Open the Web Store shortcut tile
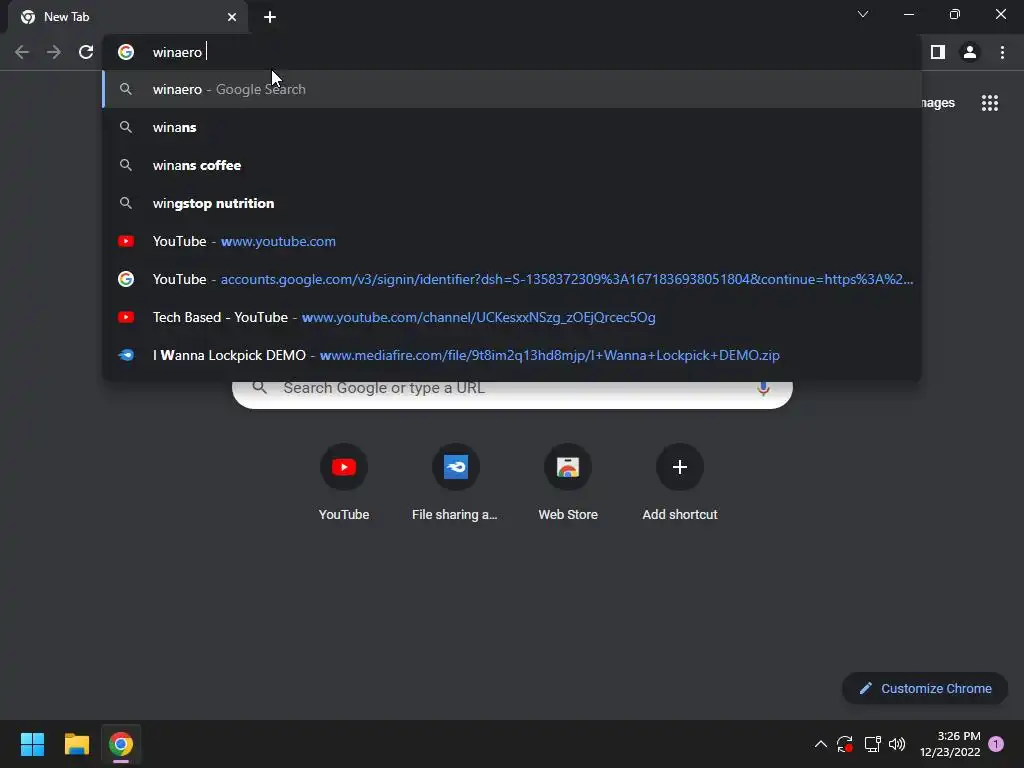This screenshot has width=1024, height=768. click(x=568, y=483)
